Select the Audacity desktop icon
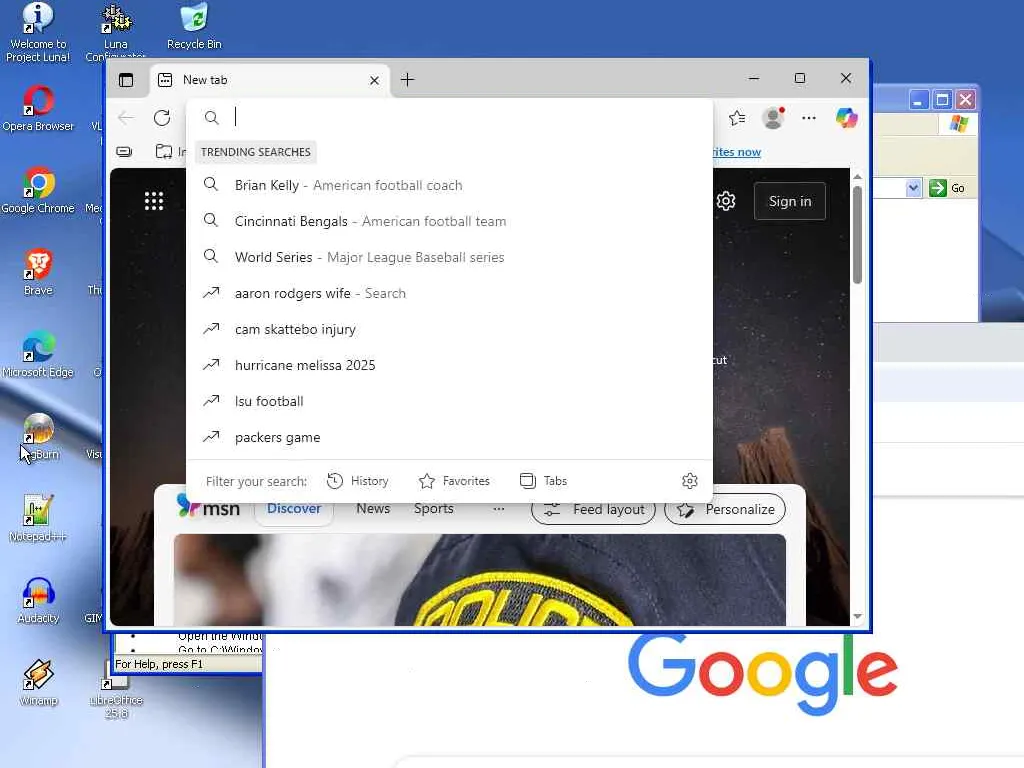 pyautogui.click(x=38, y=600)
